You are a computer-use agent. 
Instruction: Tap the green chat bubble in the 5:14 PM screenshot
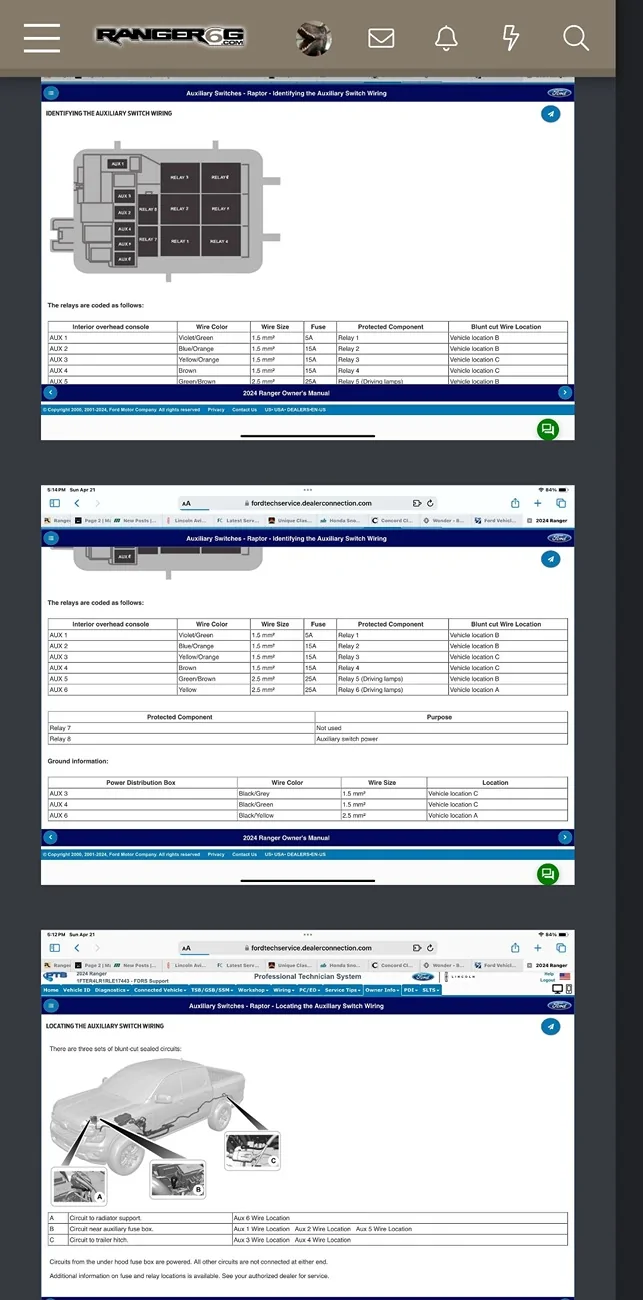point(548,874)
